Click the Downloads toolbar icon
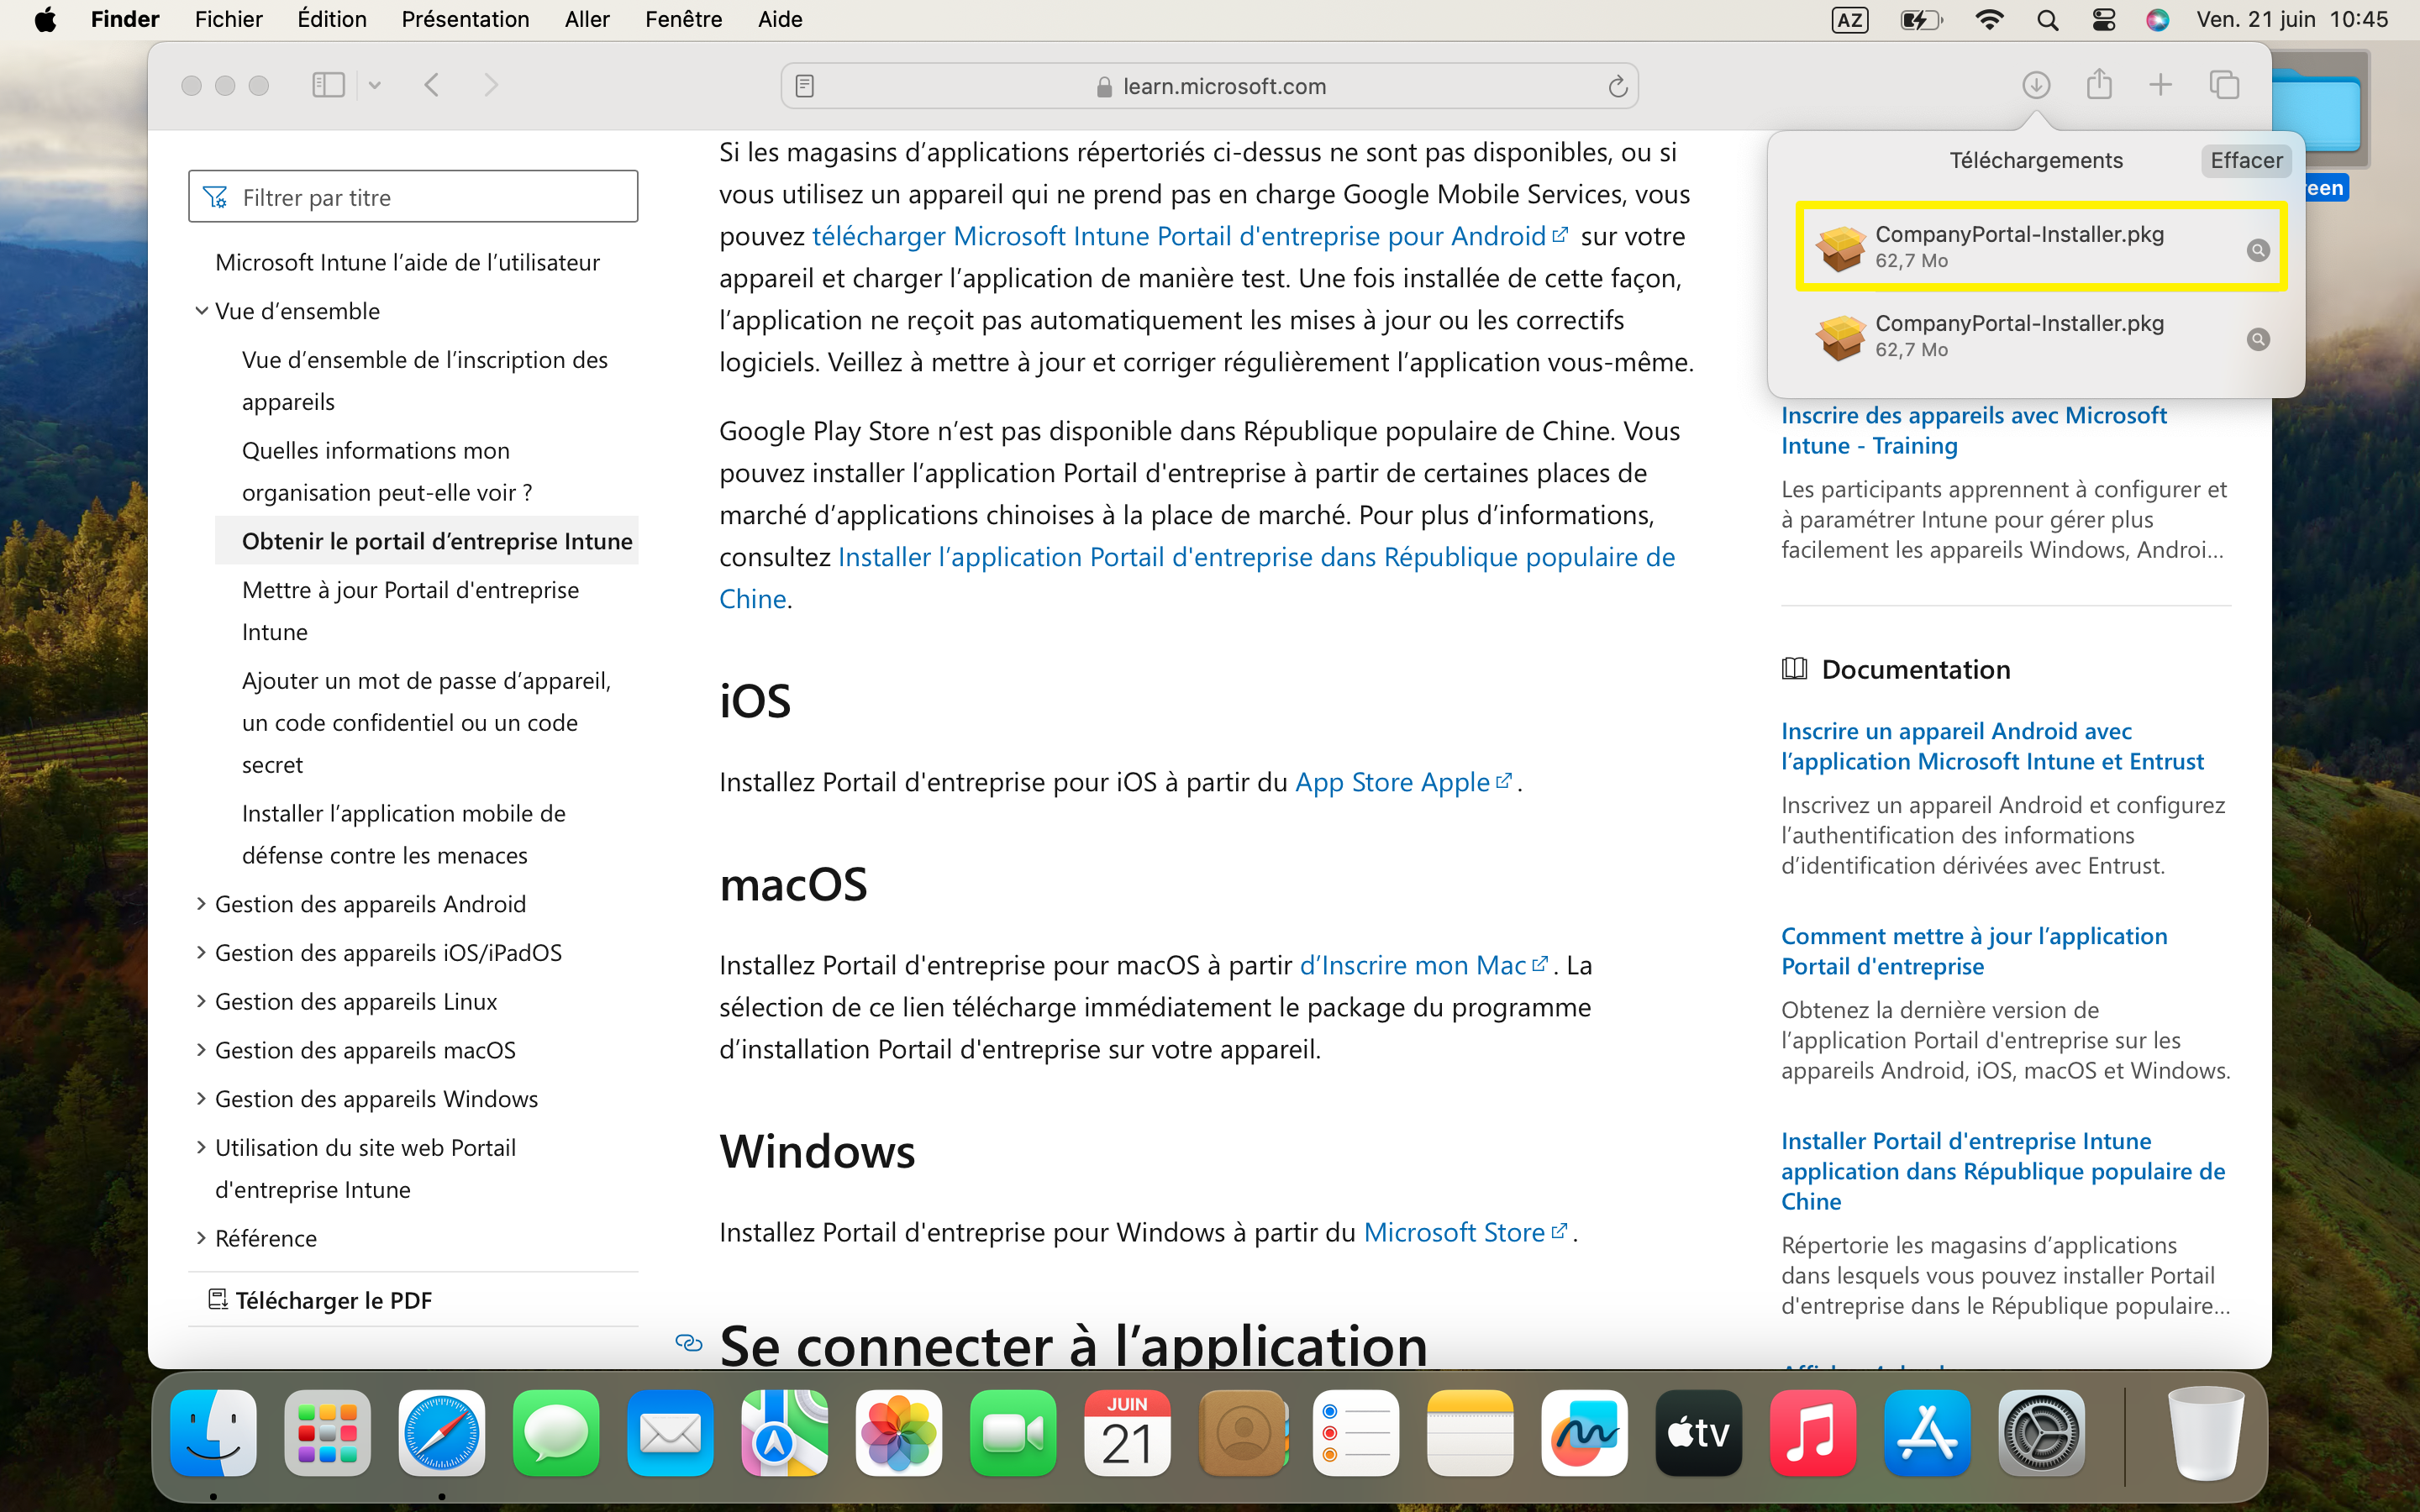Screen dimensions: 2420x1512 pos(2036,85)
